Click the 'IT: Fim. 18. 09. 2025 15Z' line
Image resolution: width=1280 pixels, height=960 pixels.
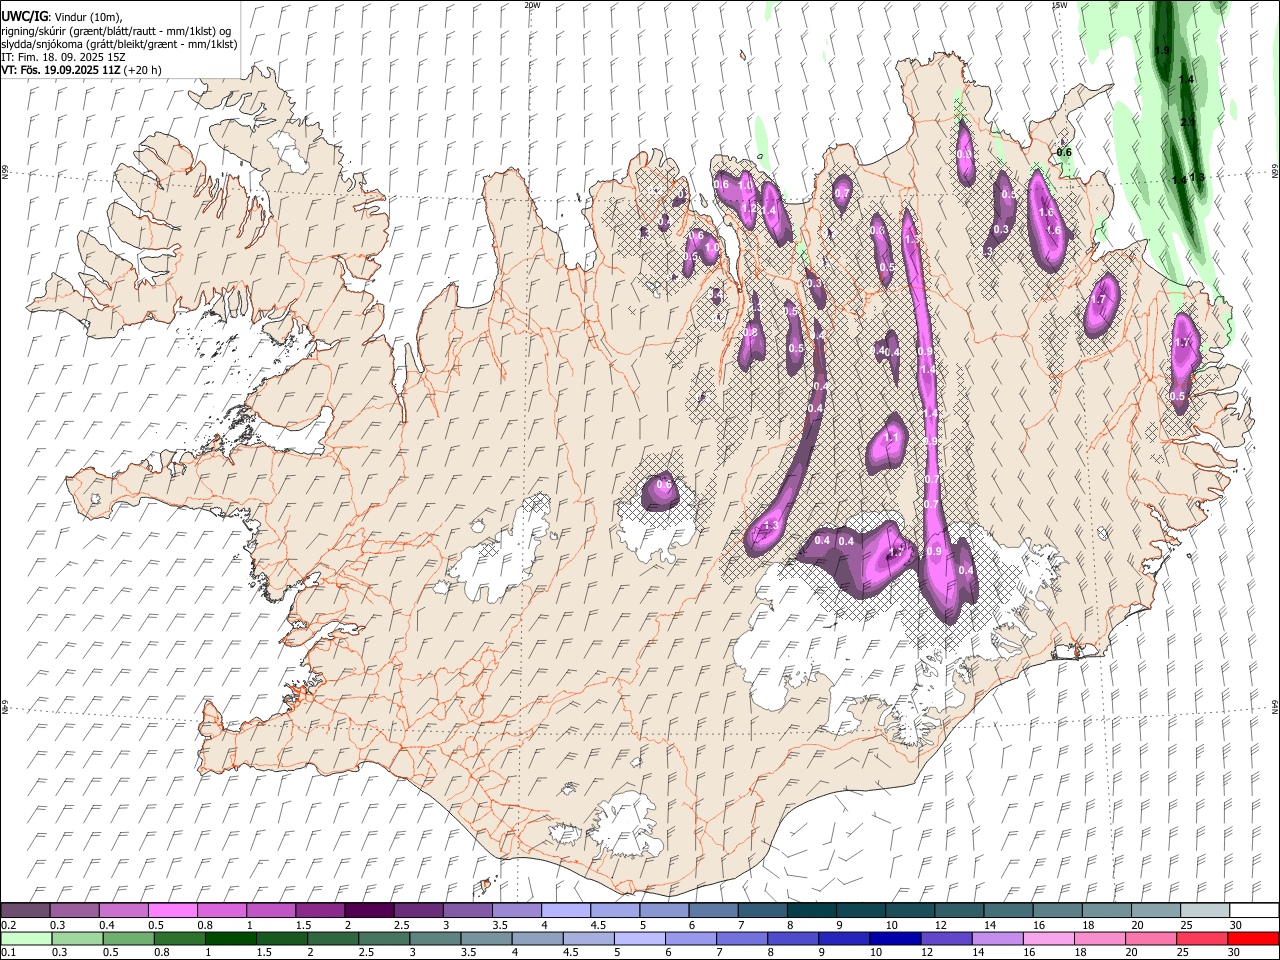63,57
